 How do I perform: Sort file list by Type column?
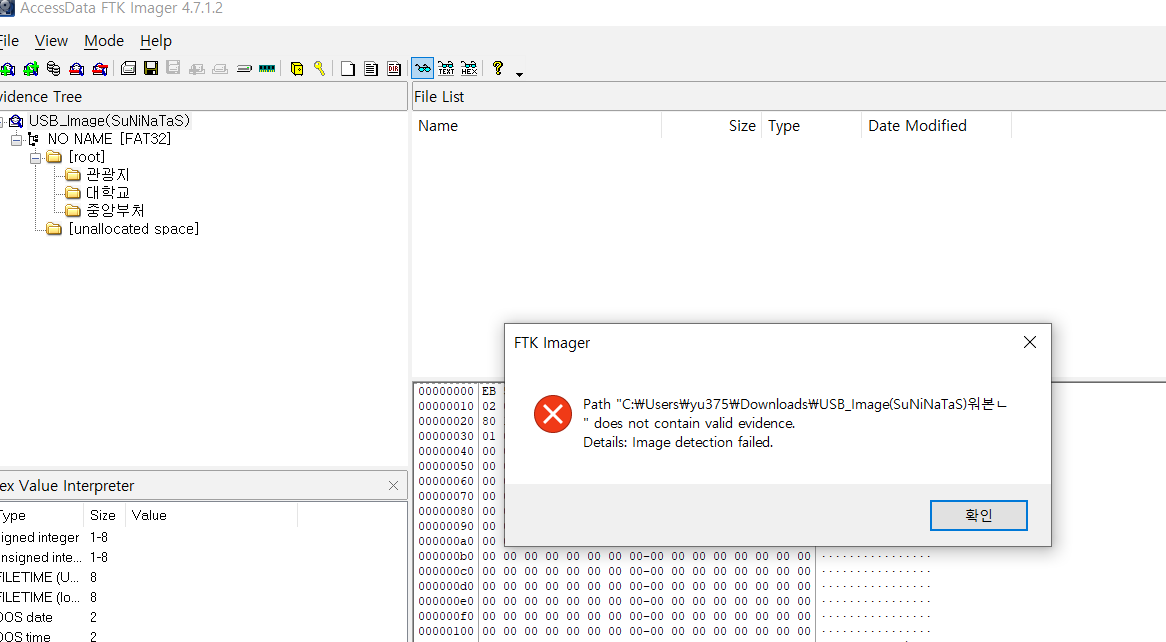(811, 126)
